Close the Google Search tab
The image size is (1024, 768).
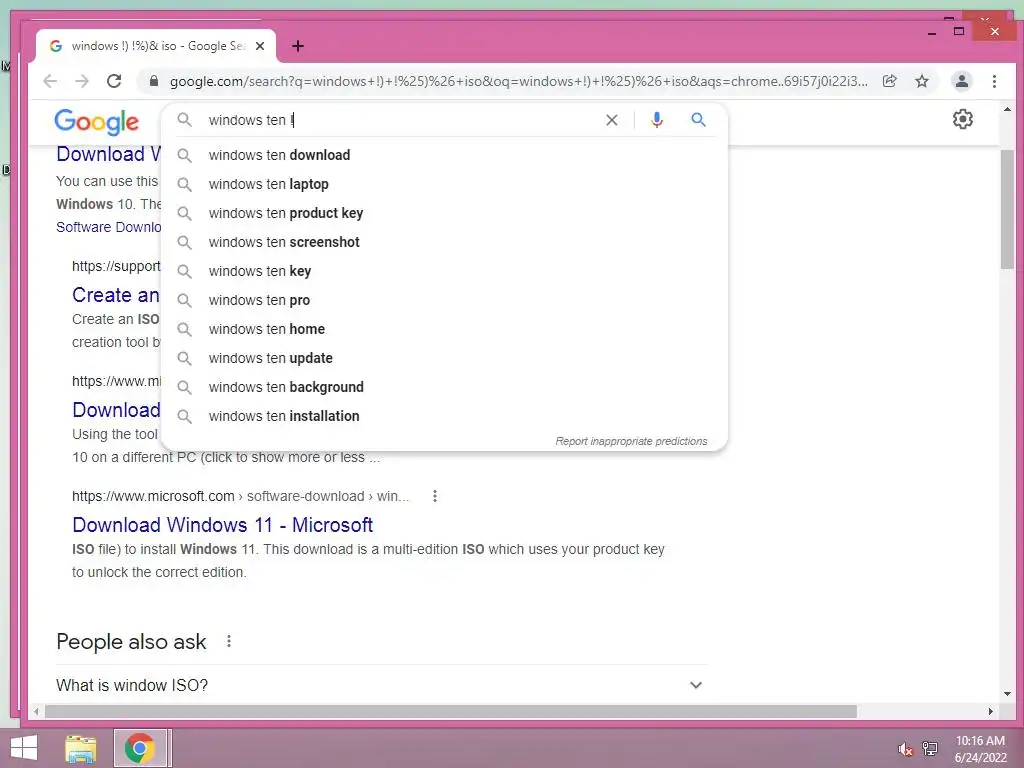point(260,46)
